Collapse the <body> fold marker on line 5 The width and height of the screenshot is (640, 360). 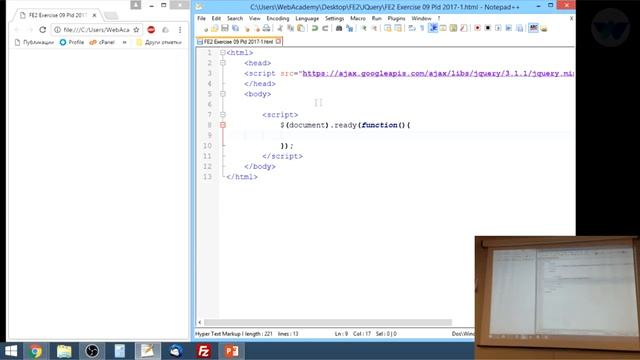click(x=223, y=94)
